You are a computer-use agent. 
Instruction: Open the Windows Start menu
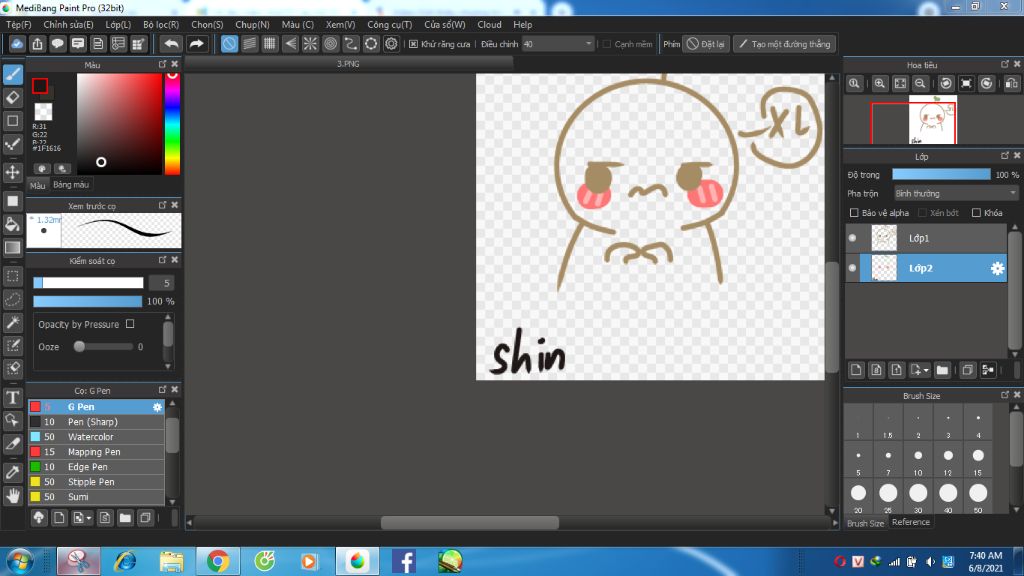[20, 562]
